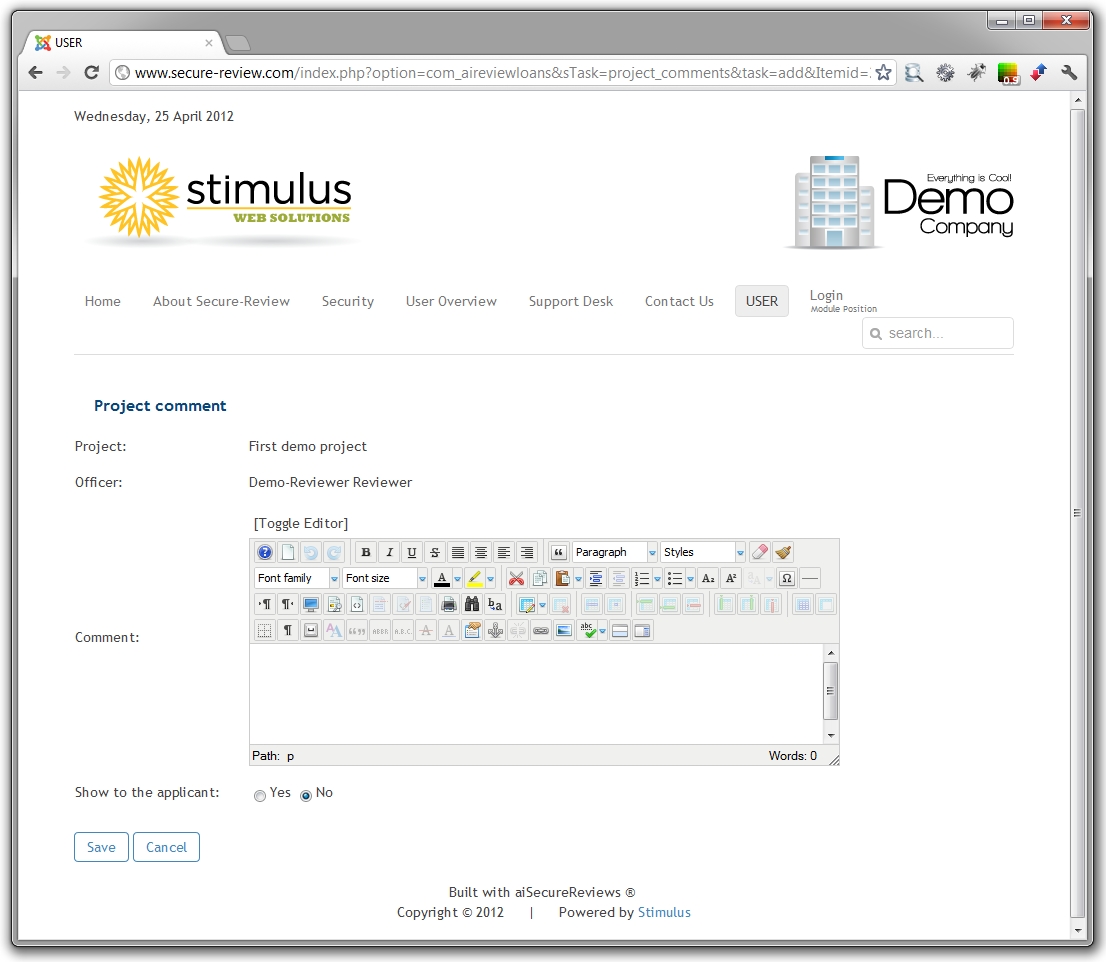Image resolution: width=1106 pixels, height=962 pixels.
Task: Click the Cut scissors icon
Action: 516,578
